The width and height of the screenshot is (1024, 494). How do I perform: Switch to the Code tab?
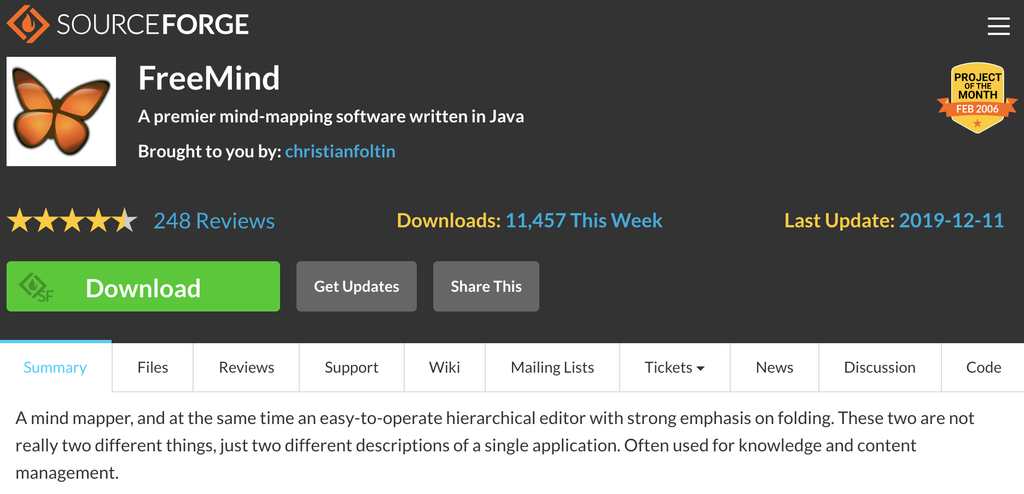click(x=983, y=368)
